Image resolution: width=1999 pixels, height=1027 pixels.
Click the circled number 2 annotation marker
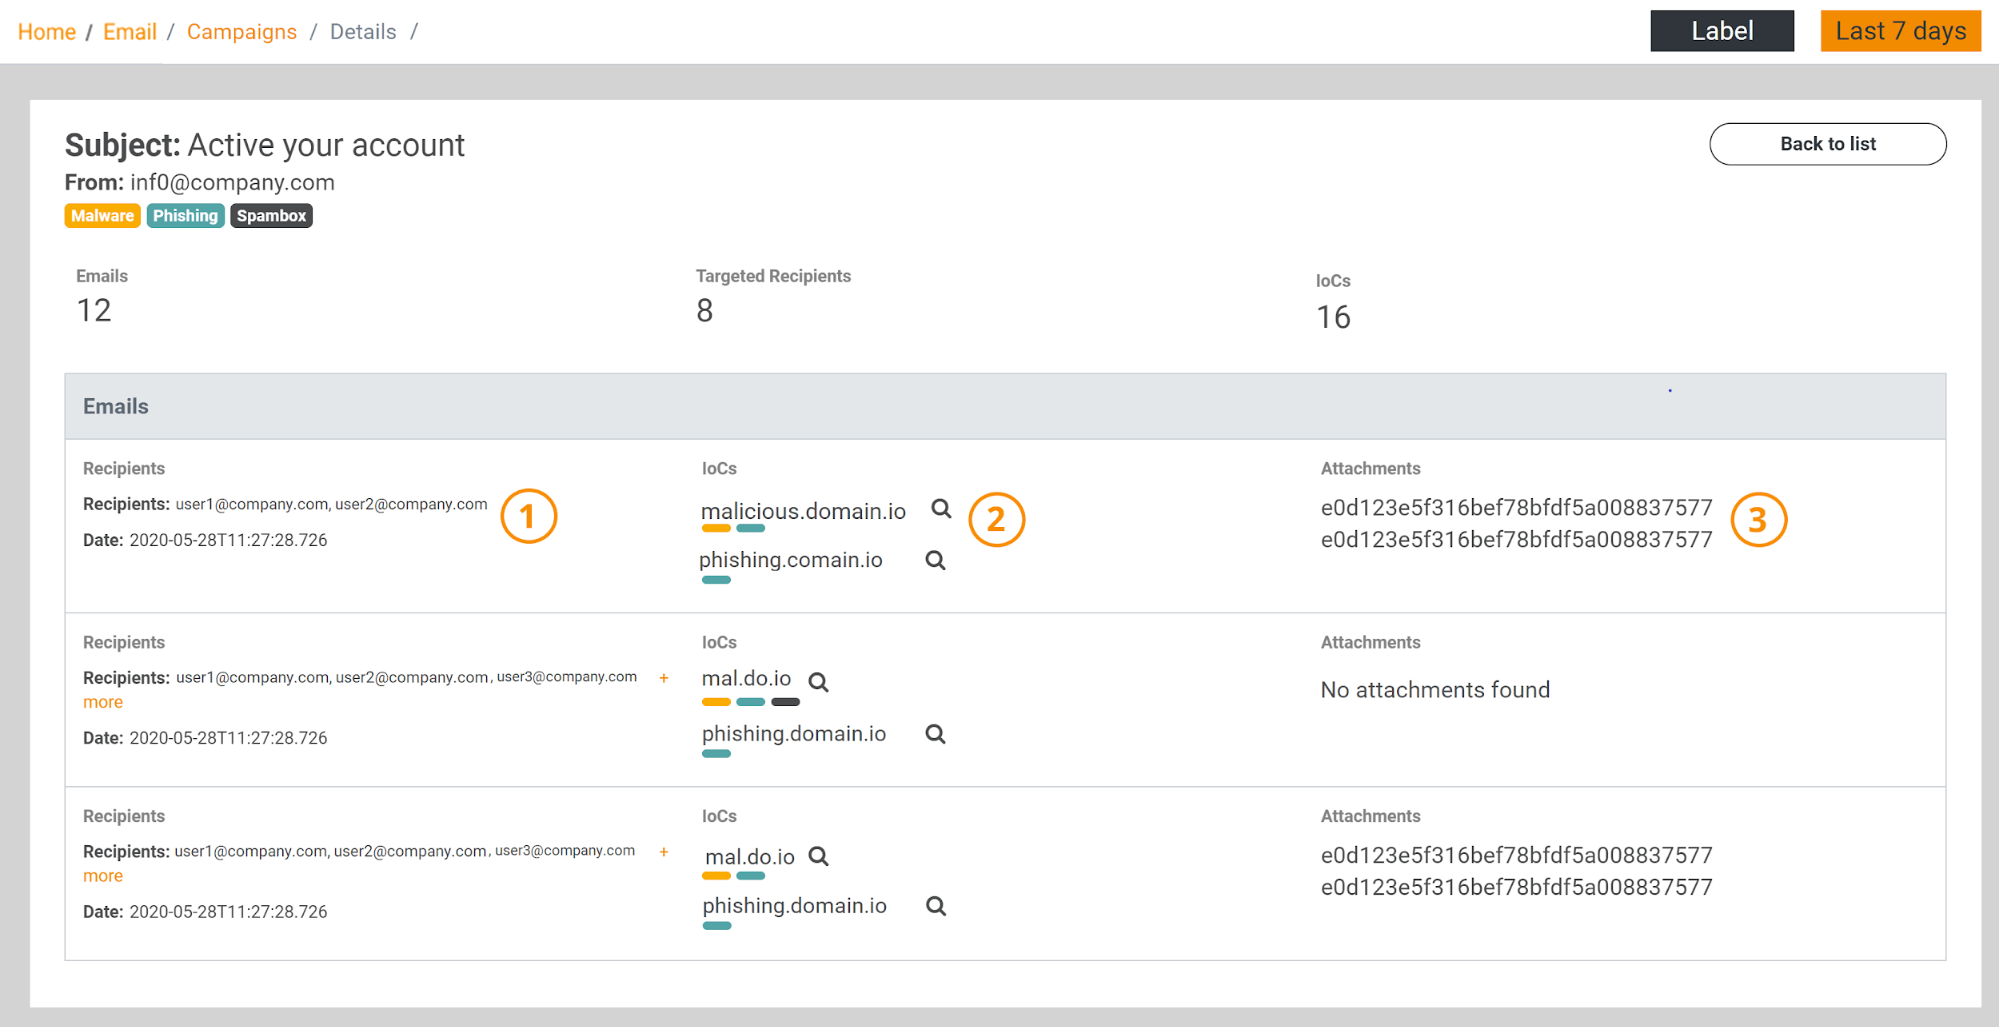[x=996, y=520]
